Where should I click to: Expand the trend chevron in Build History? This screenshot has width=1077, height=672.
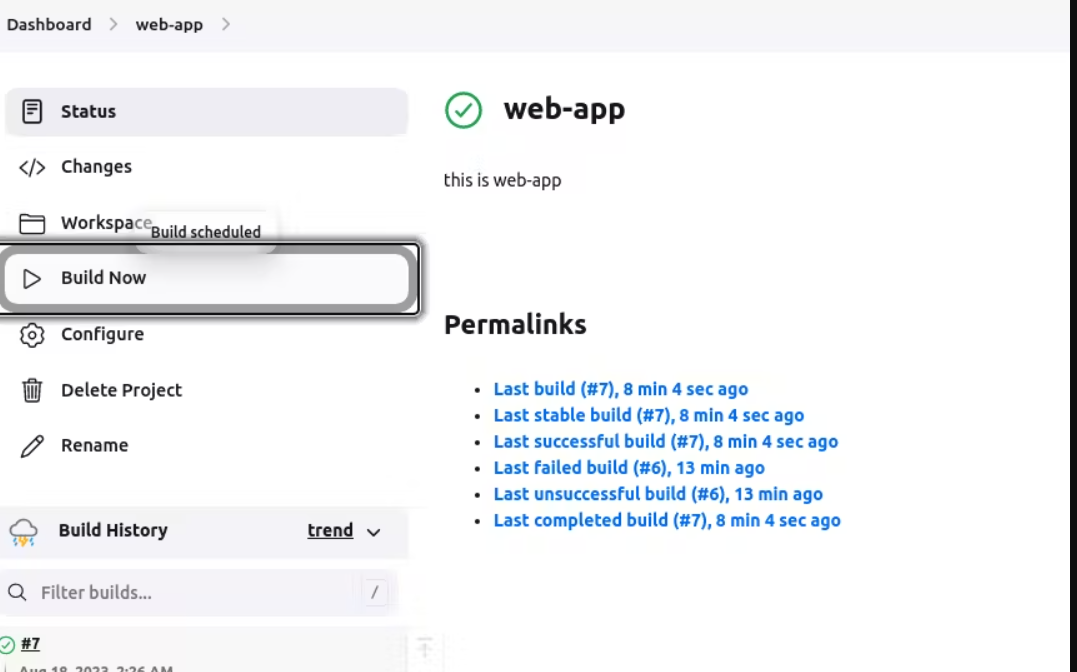click(x=374, y=532)
